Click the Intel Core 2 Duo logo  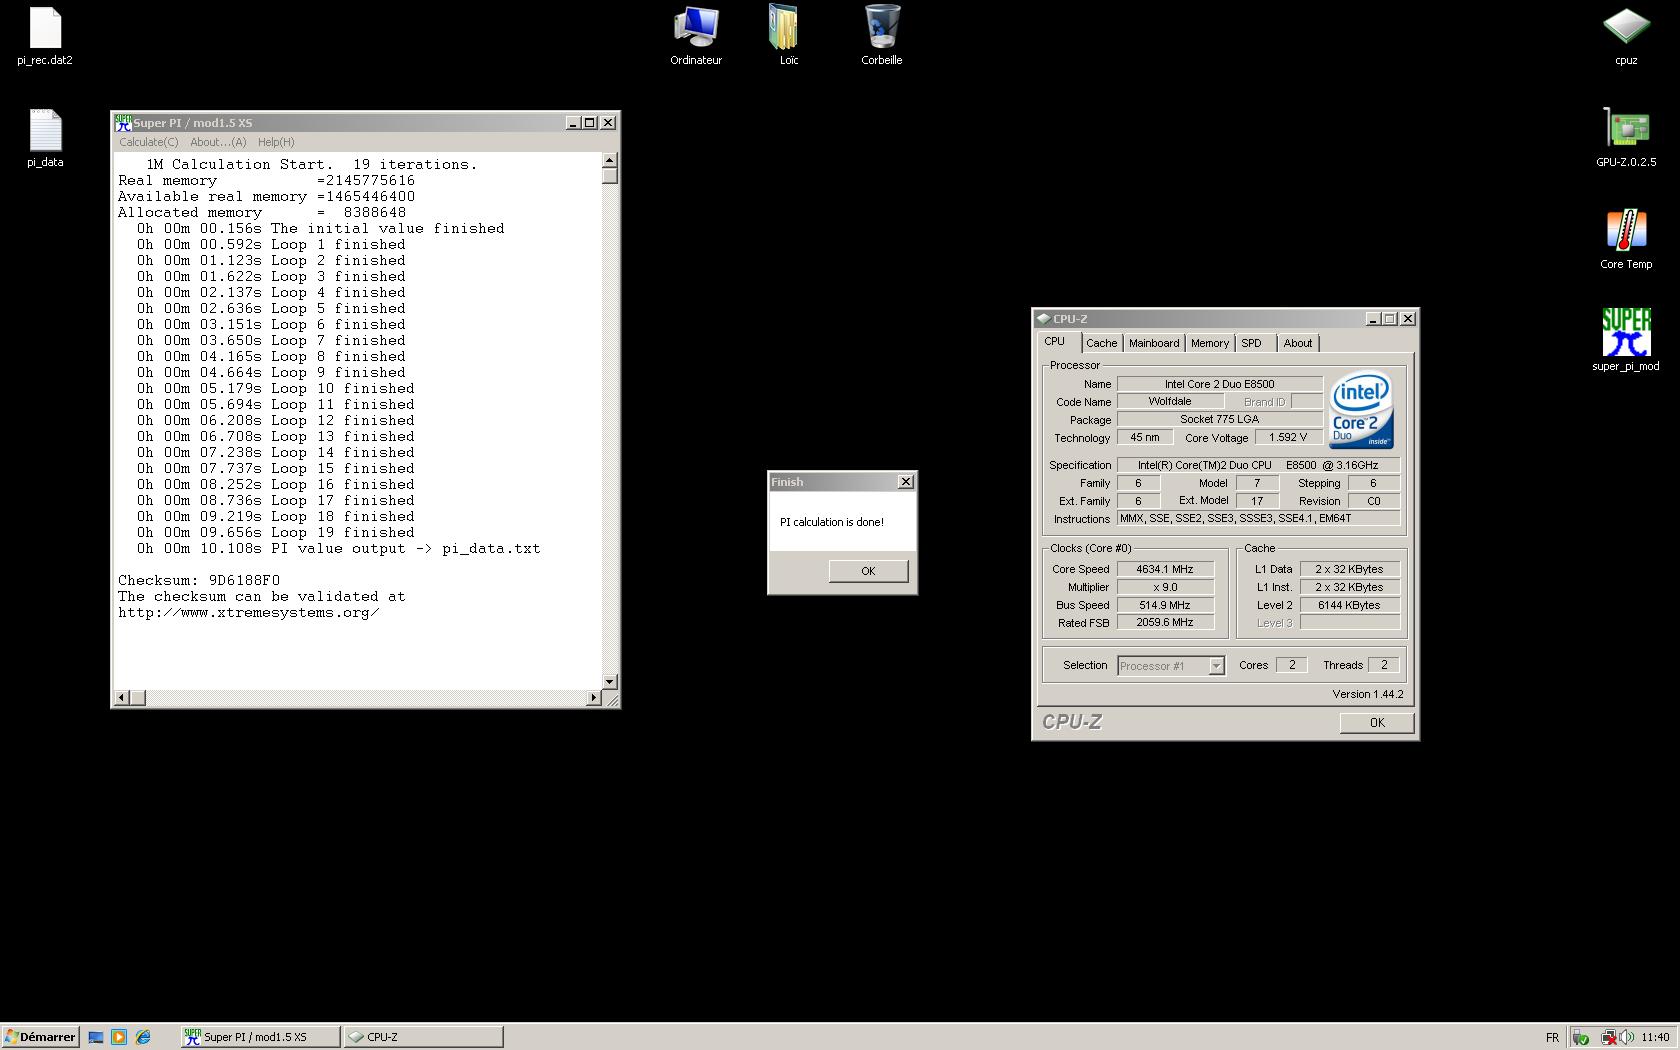1361,410
